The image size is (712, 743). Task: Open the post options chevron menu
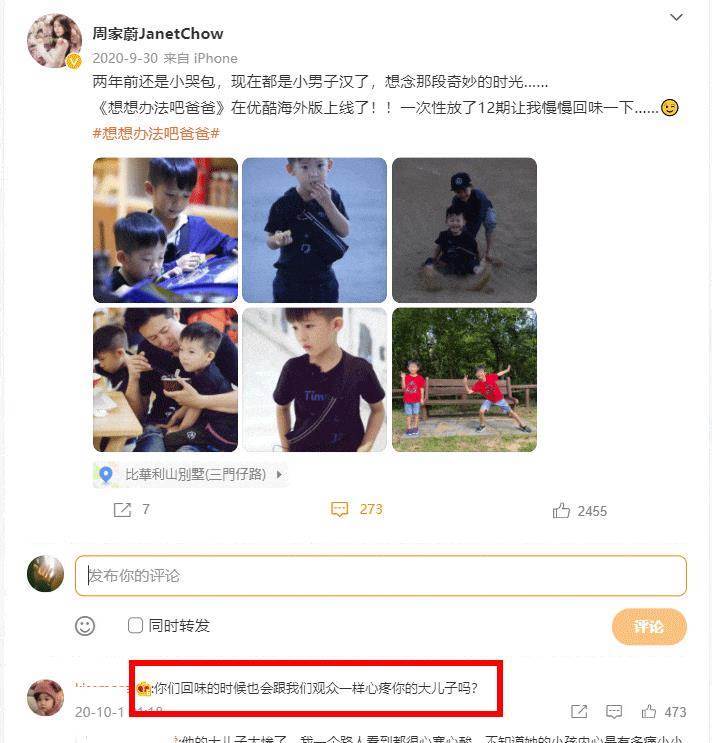[x=676, y=18]
